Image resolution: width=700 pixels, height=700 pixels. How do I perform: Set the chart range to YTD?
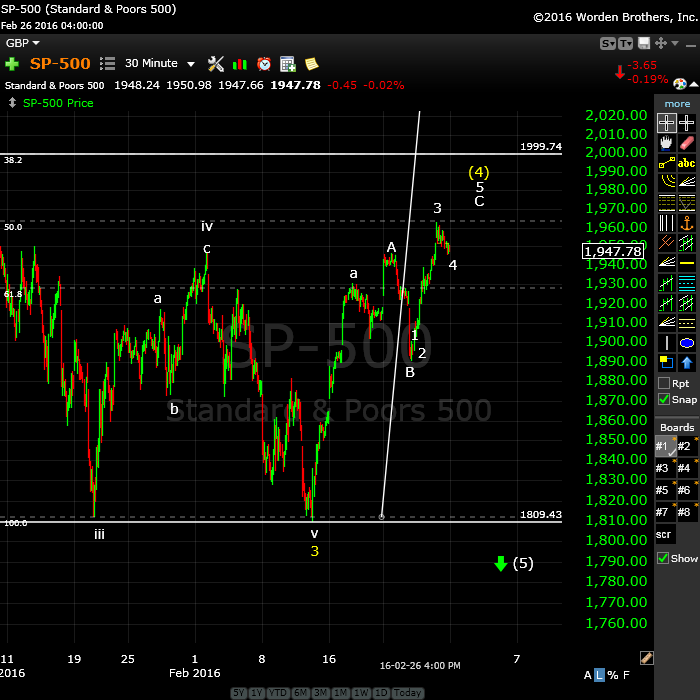[x=278, y=693]
